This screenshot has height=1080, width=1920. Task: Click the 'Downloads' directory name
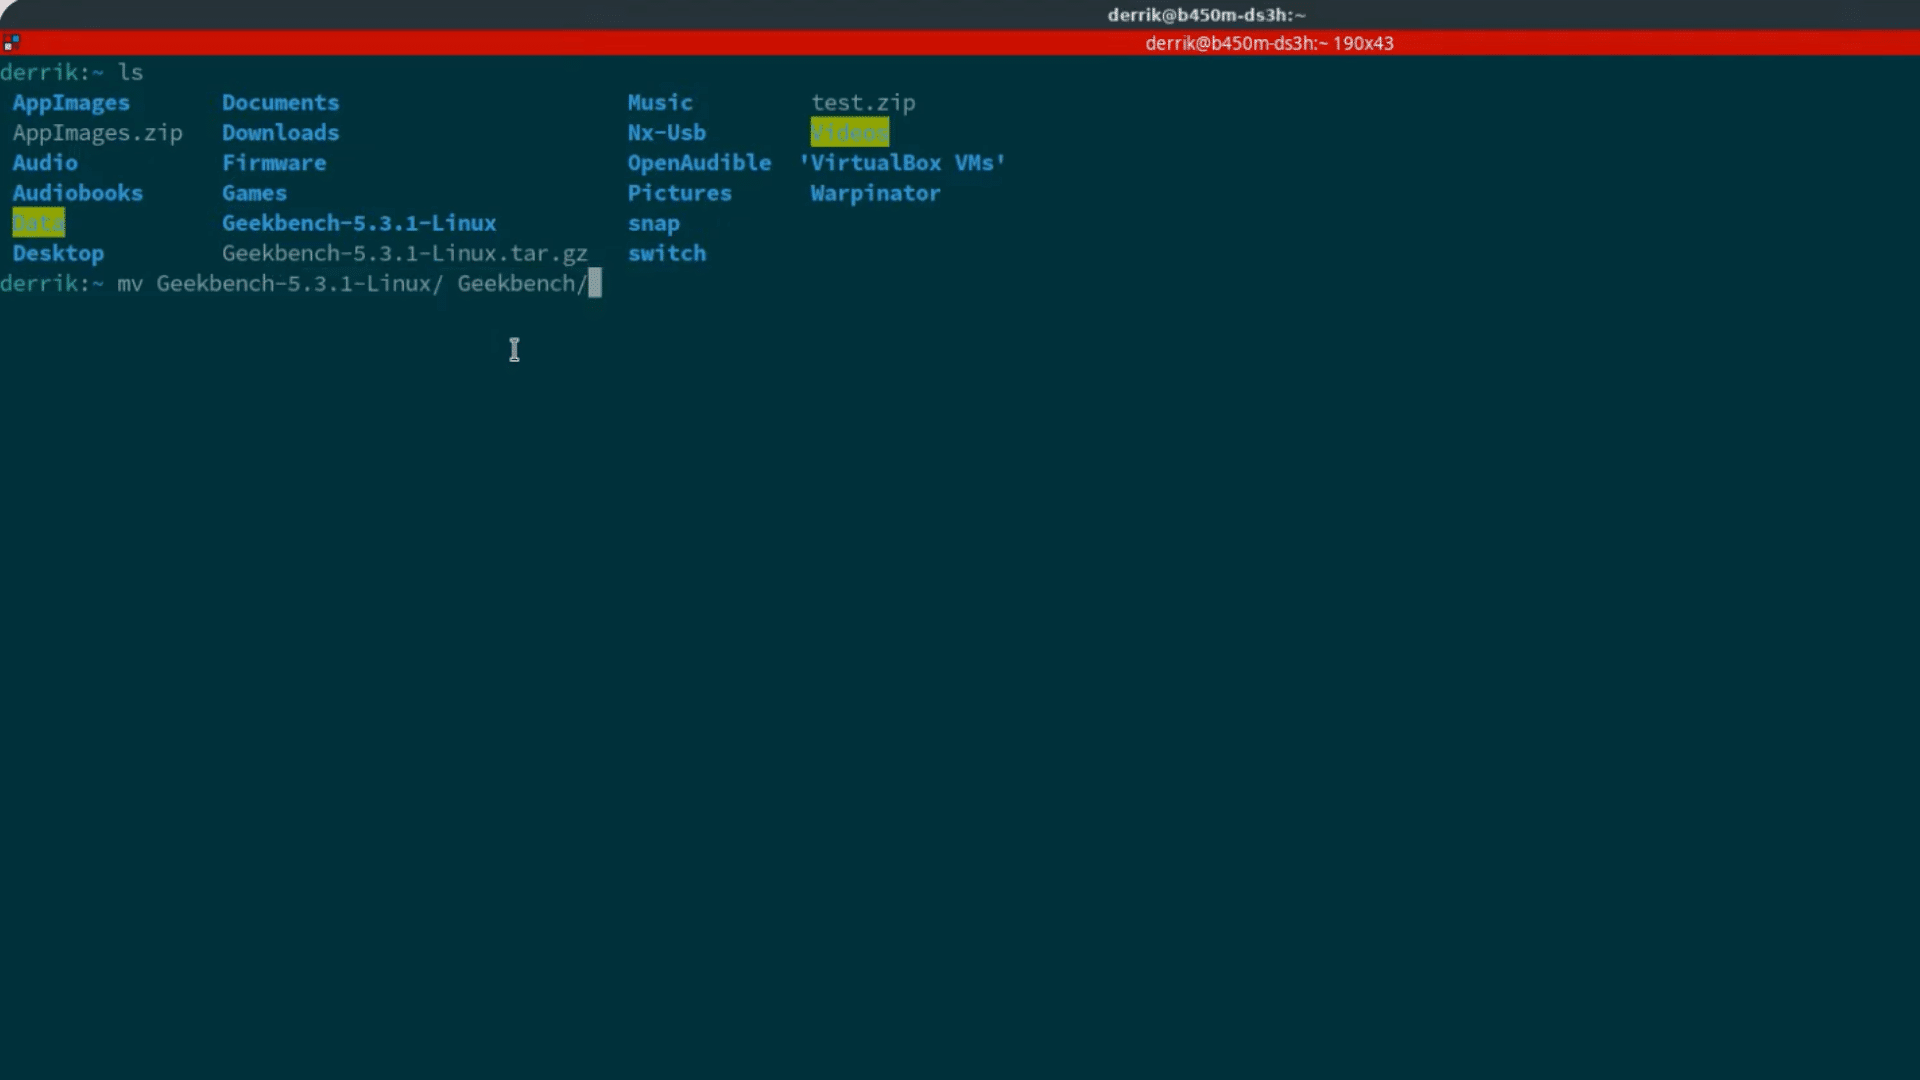[x=280, y=133]
